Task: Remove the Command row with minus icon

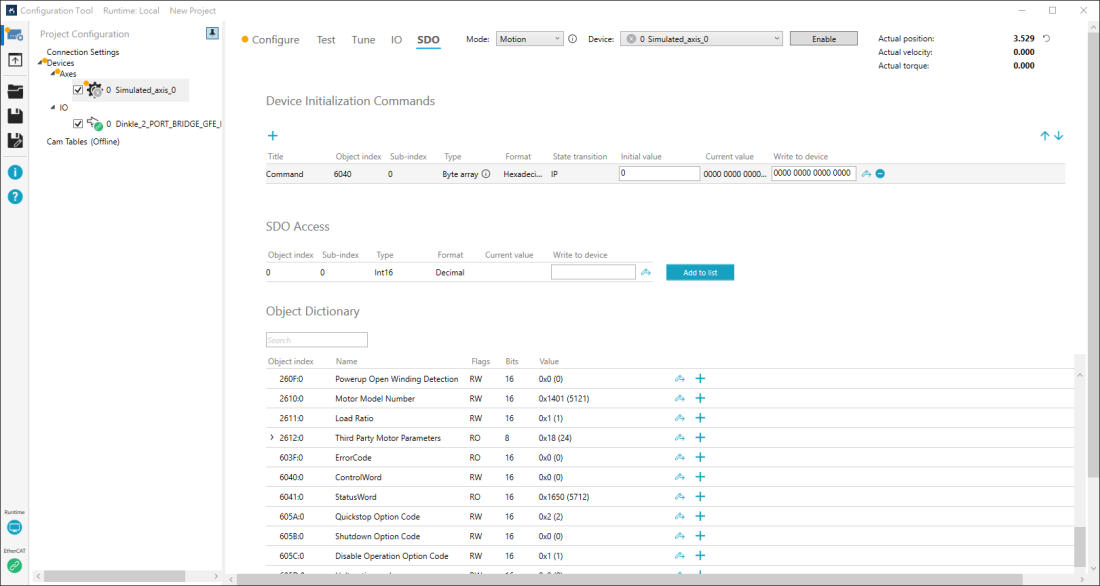Action: pyautogui.click(x=880, y=174)
